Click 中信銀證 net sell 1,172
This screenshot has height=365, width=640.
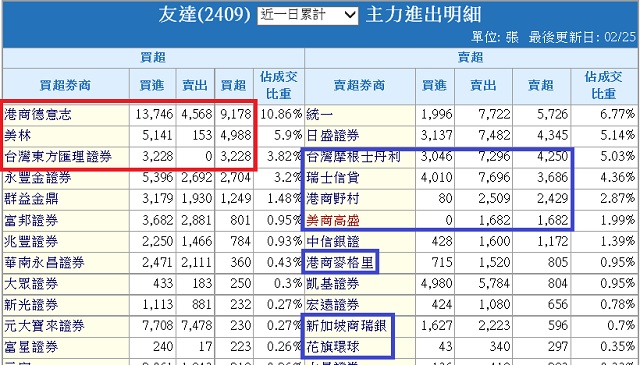[552, 241]
